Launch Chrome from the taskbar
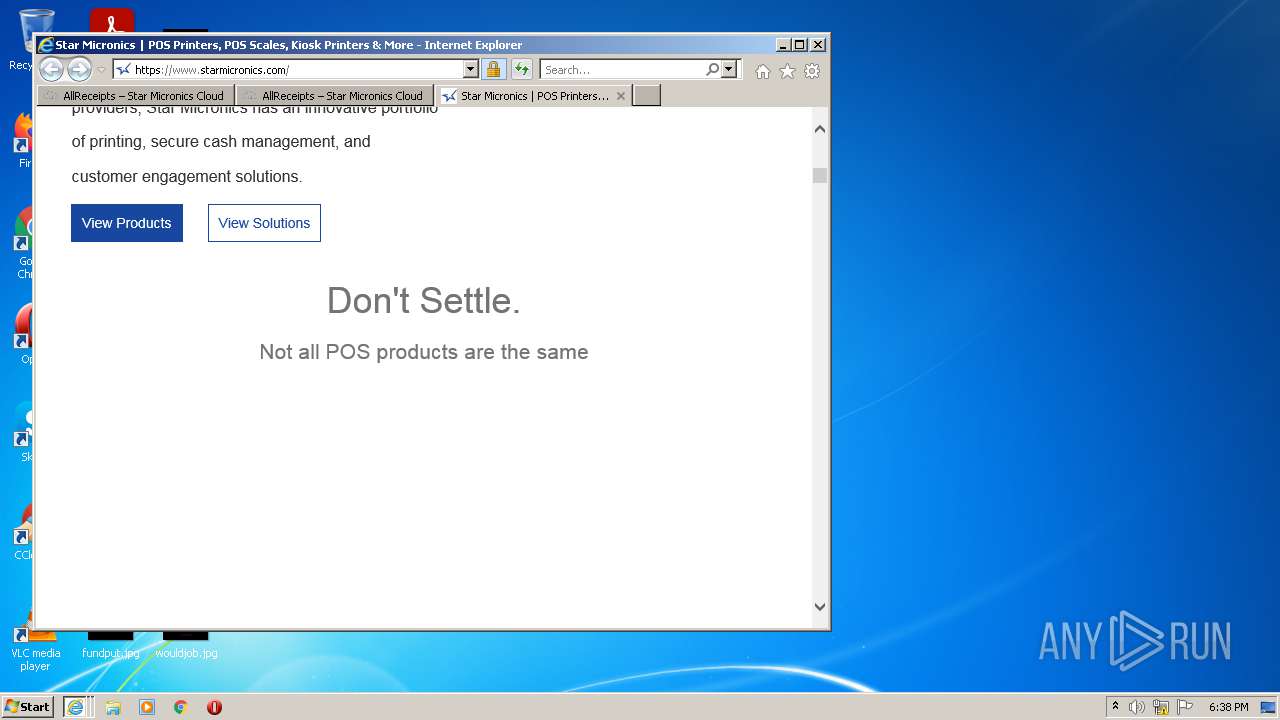1280x720 pixels. 181,707
